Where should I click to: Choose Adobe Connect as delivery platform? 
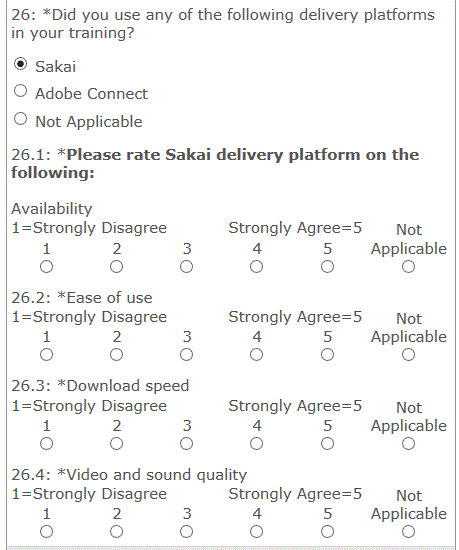tap(20, 91)
